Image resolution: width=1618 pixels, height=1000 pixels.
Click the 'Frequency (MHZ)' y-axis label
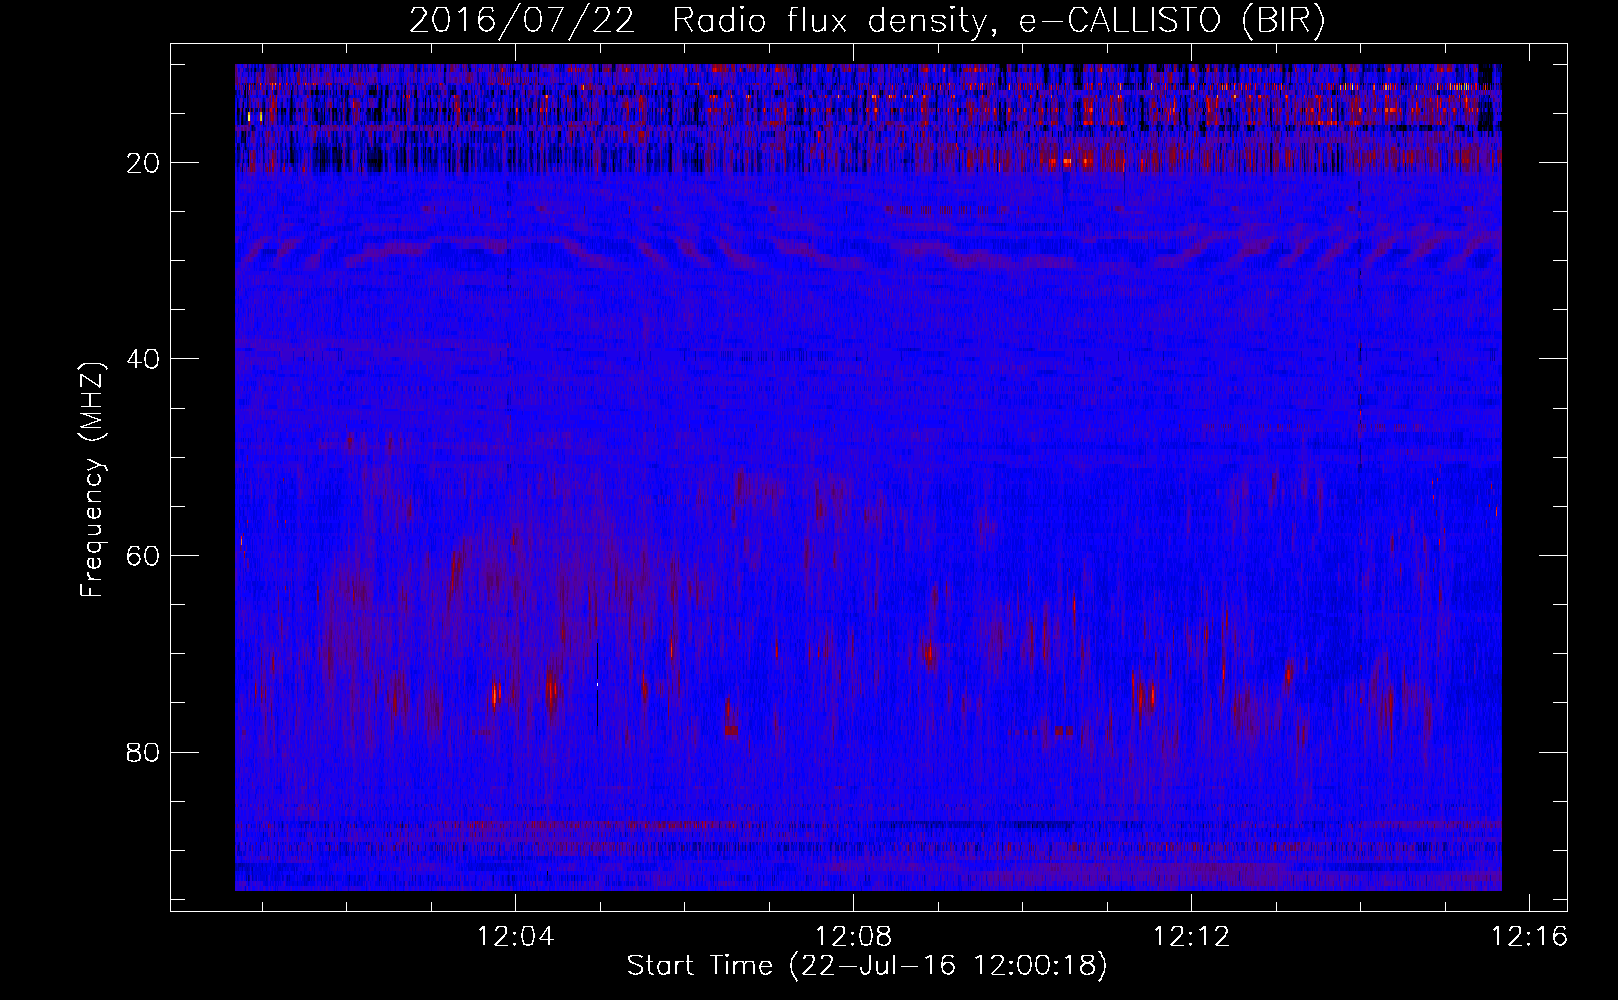point(92,479)
